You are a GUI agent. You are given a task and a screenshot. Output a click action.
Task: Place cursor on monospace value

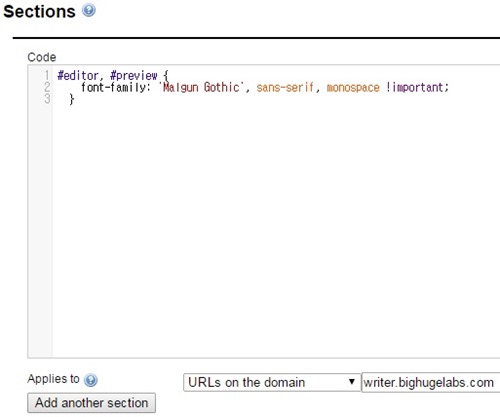click(x=353, y=88)
